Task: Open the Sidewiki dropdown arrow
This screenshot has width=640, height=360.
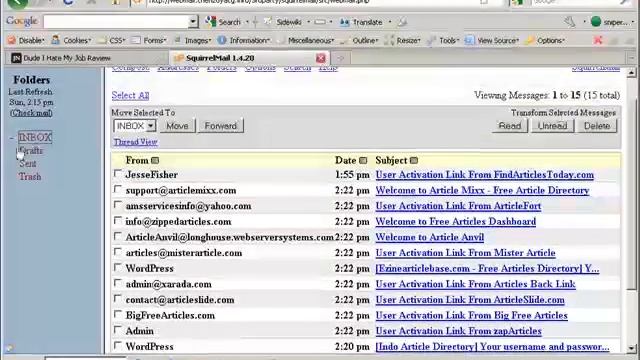Action: click(x=309, y=22)
